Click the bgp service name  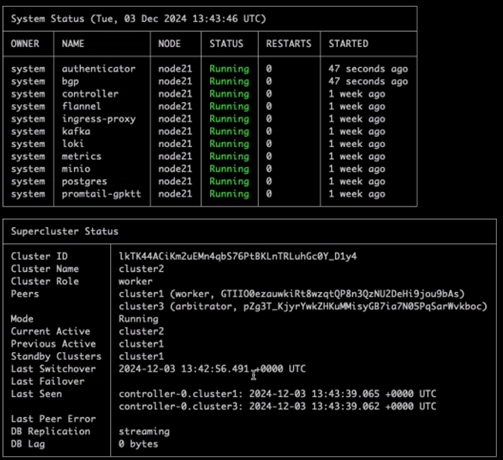point(70,82)
